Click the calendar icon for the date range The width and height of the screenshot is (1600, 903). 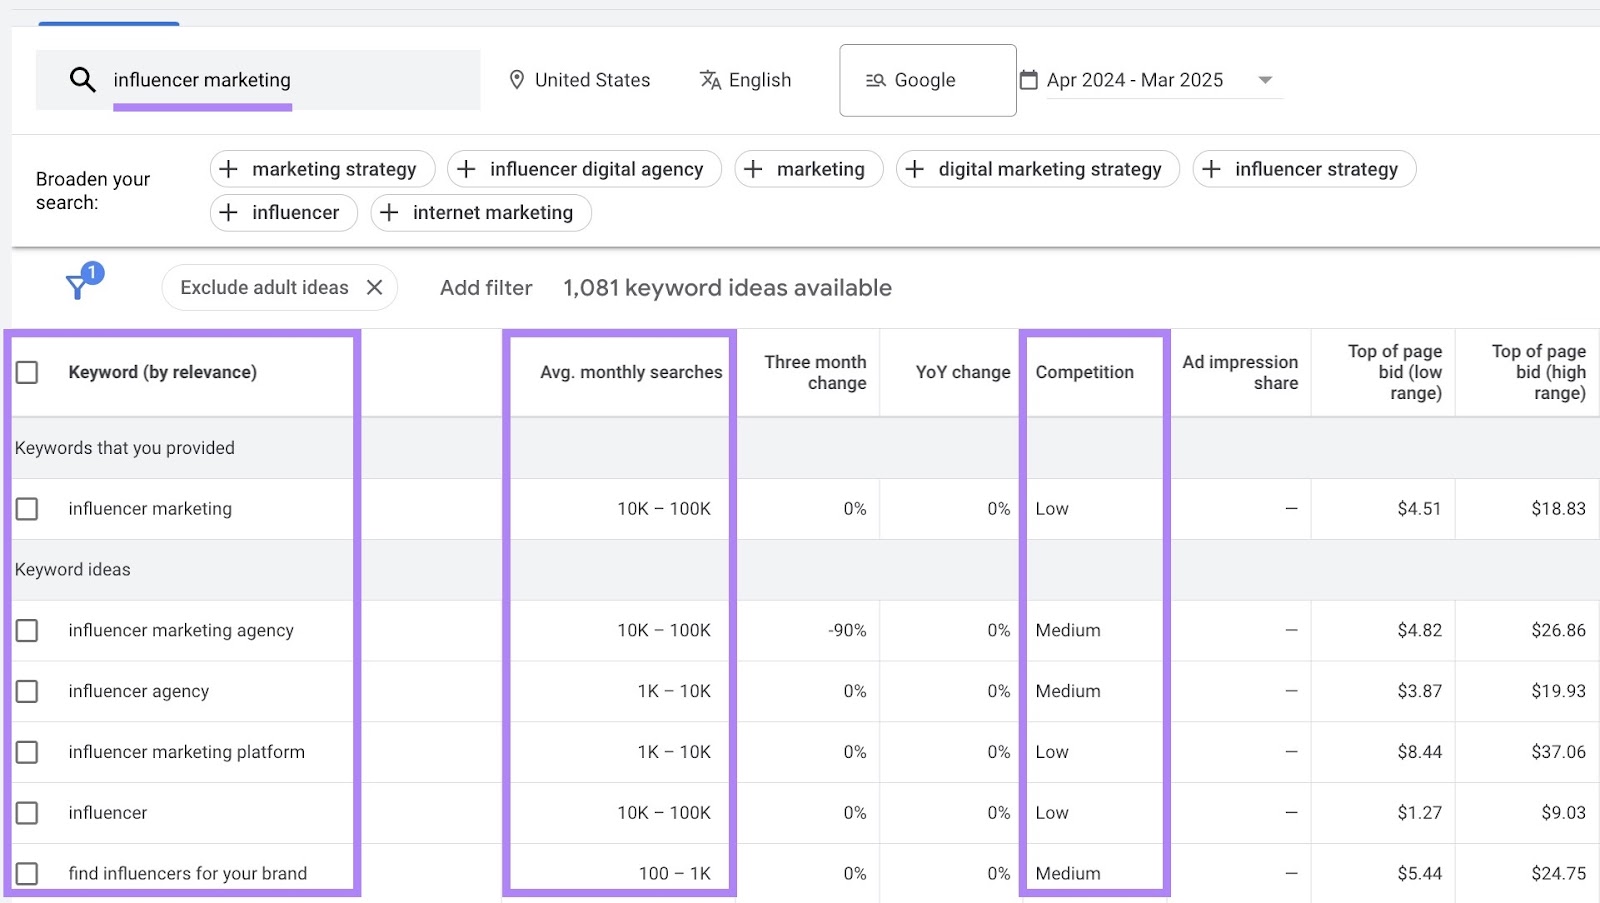(1031, 80)
